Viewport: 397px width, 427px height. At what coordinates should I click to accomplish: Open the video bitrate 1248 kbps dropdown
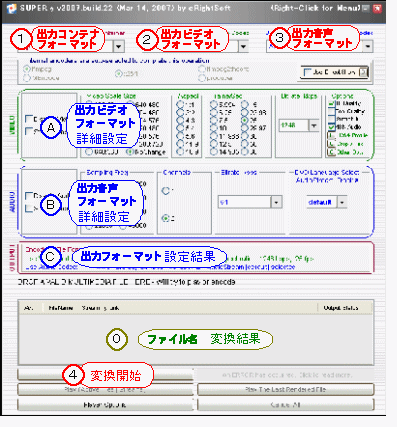(x=314, y=126)
